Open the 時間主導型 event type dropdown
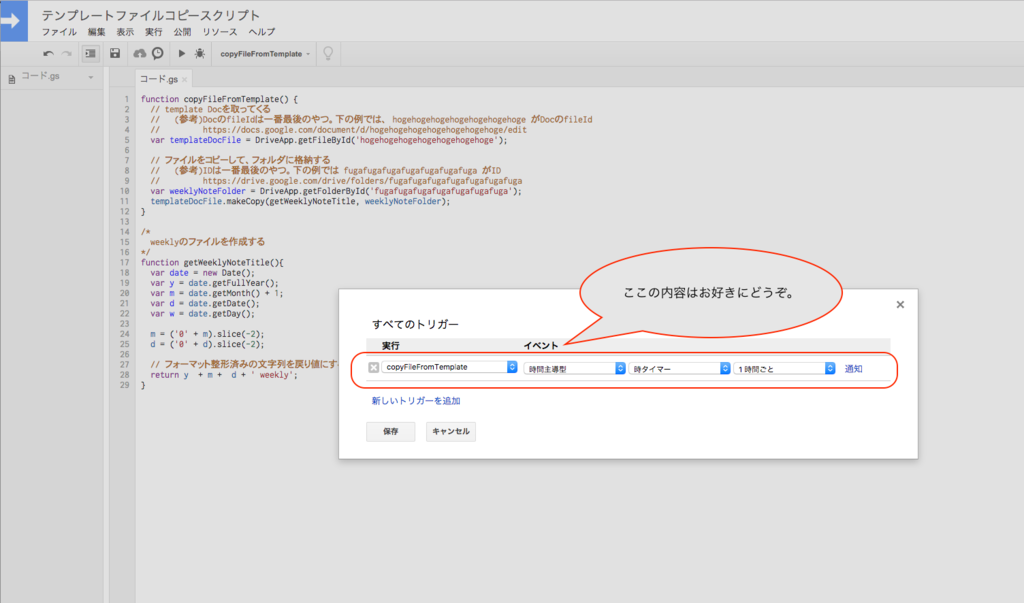The image size is (1024, 603). [575, 368]
